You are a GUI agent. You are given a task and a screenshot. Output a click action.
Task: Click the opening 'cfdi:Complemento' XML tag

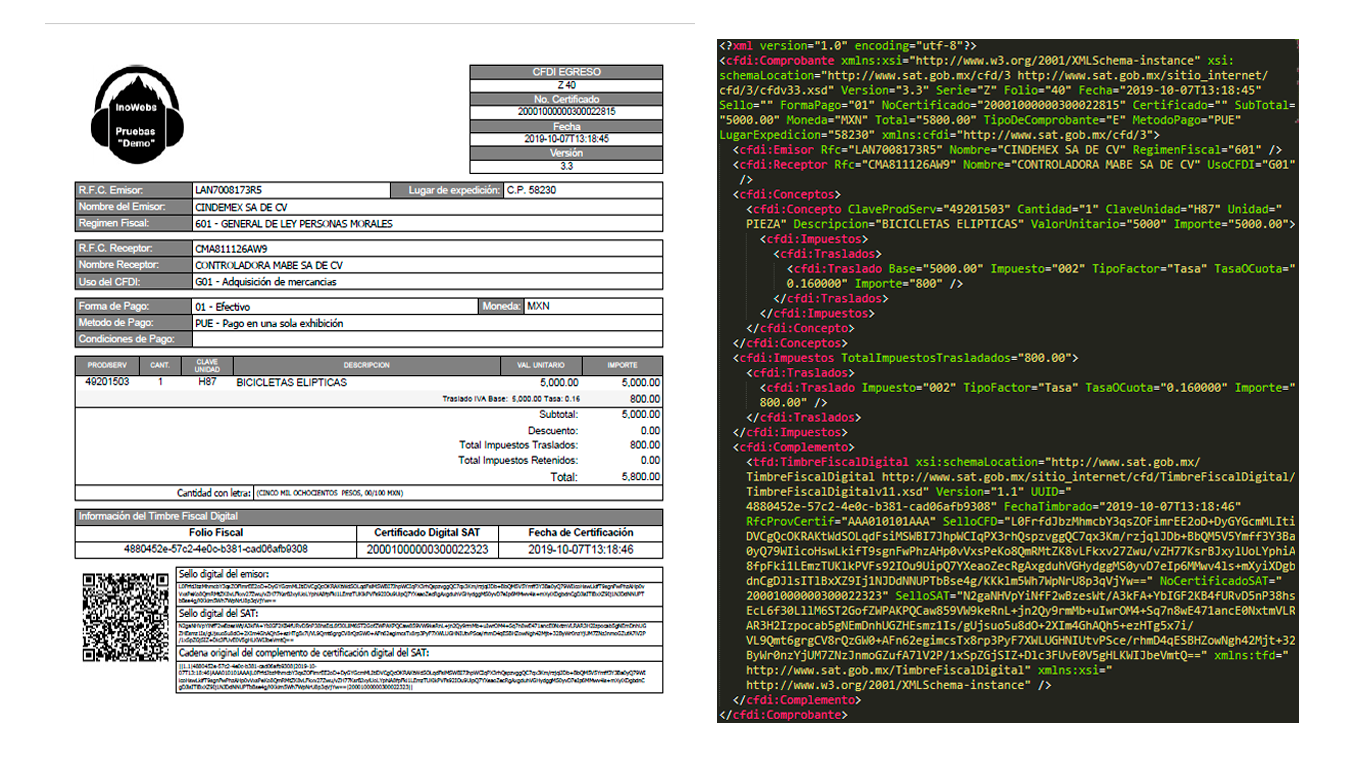(x=792, y=446)
